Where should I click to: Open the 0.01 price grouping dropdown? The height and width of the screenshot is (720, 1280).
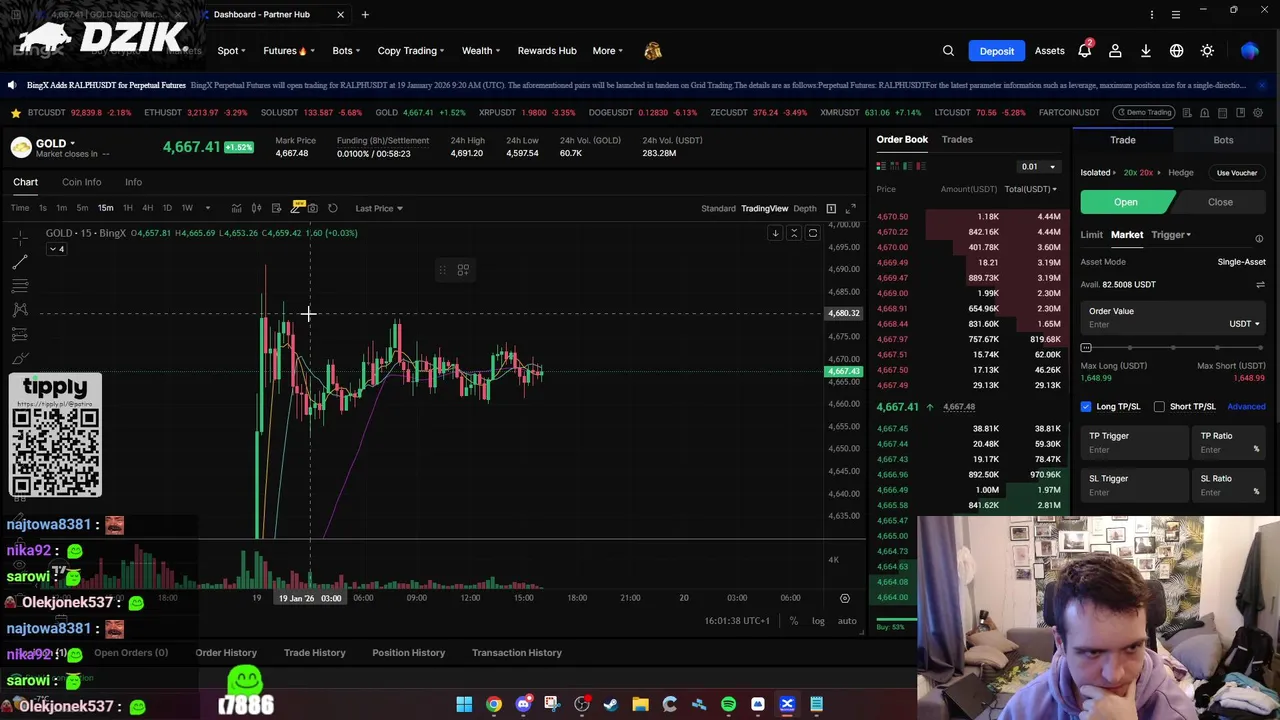(x=1038, y=167)
